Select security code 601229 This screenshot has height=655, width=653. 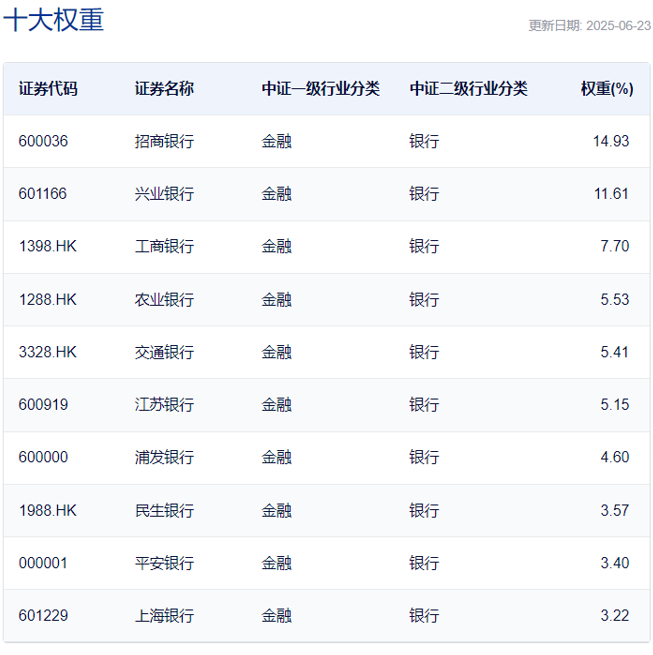43,616
